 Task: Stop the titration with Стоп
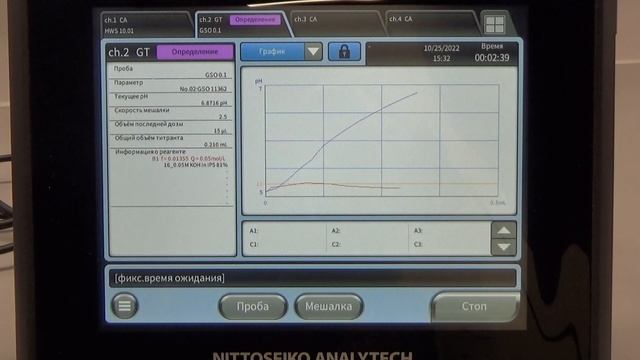click(x=474, y=307)
